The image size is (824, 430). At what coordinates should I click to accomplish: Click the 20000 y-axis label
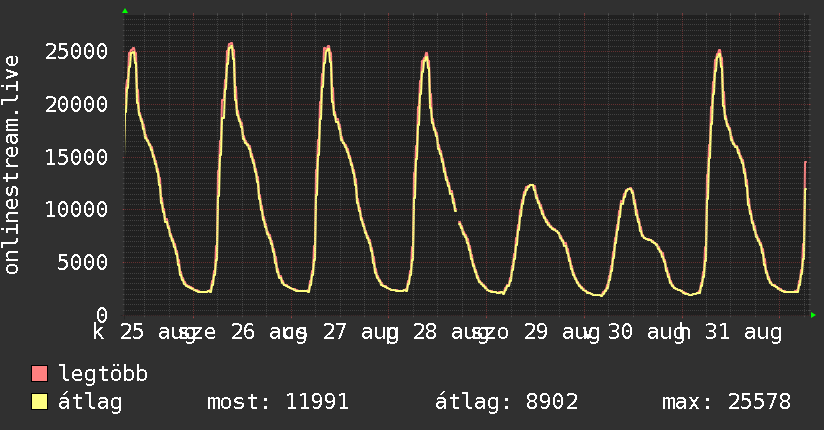(76, 104)
